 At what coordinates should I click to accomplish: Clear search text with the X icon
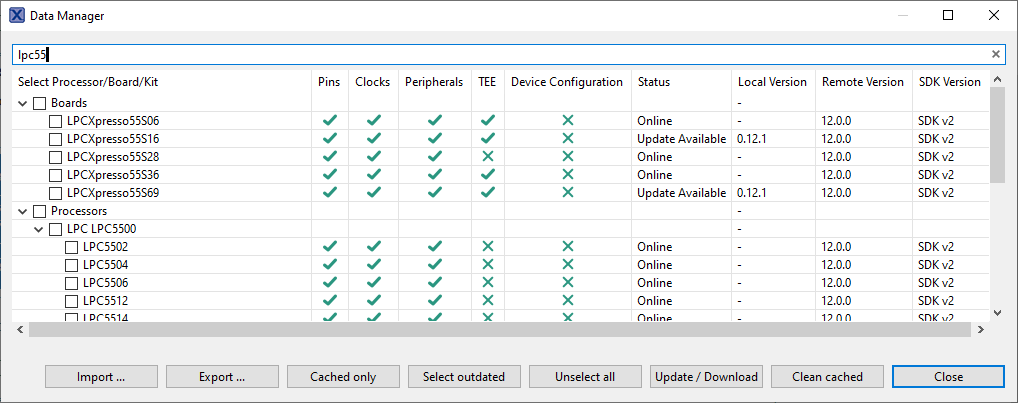click(995, 55)
